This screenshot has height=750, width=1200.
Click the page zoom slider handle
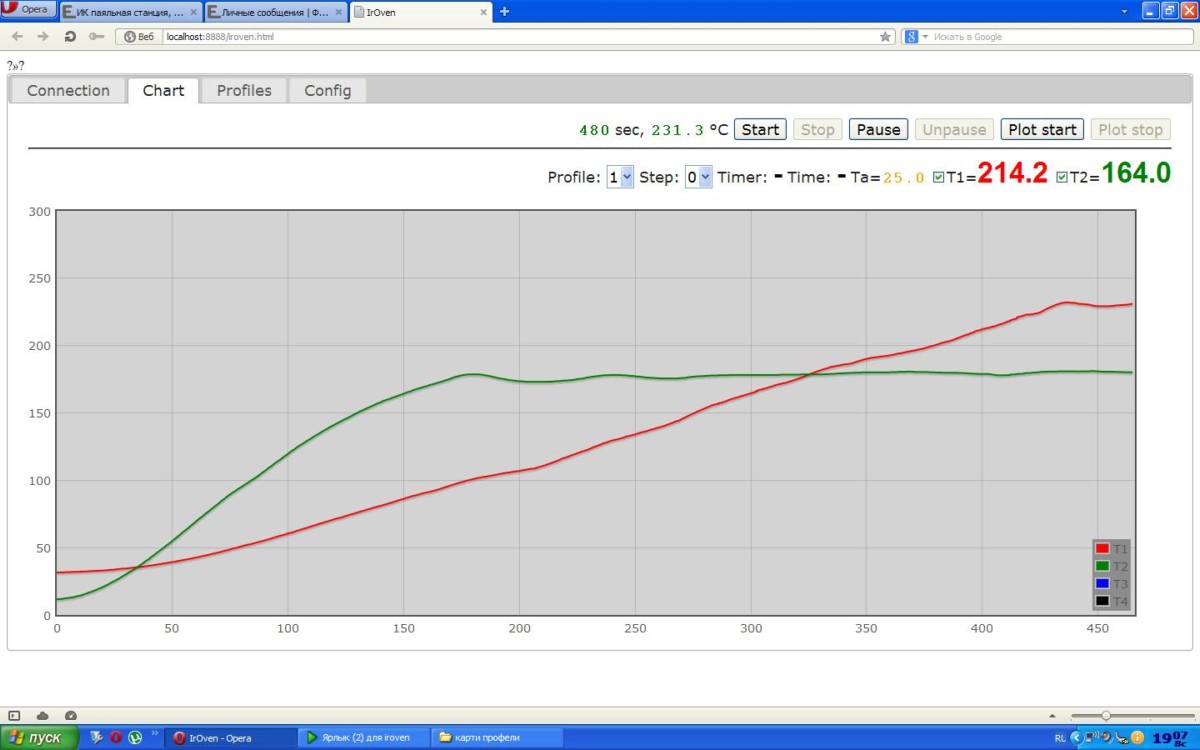pyautogui.click(x=1106, y=716)
